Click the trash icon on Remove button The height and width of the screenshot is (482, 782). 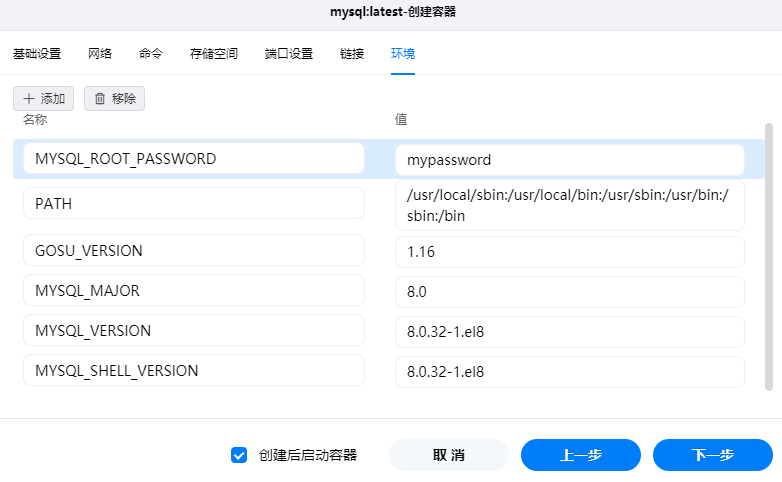(100, 99)
